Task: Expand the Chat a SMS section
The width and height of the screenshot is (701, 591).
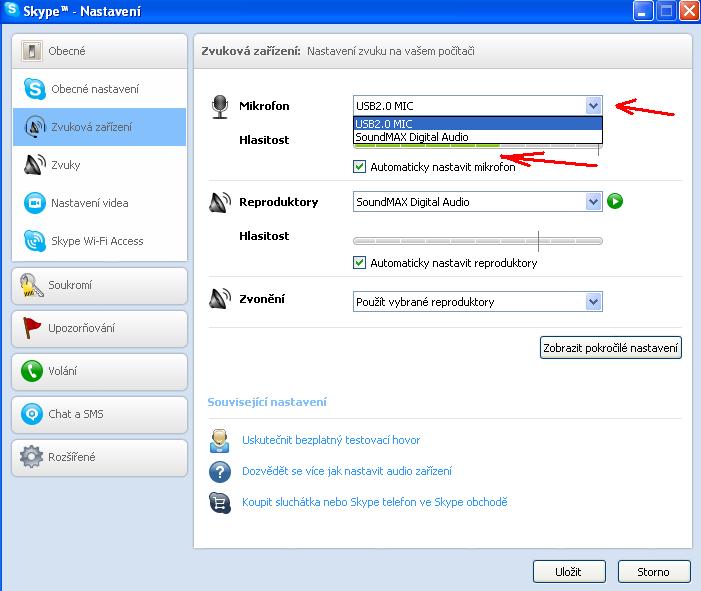Action: click(99, 414)
